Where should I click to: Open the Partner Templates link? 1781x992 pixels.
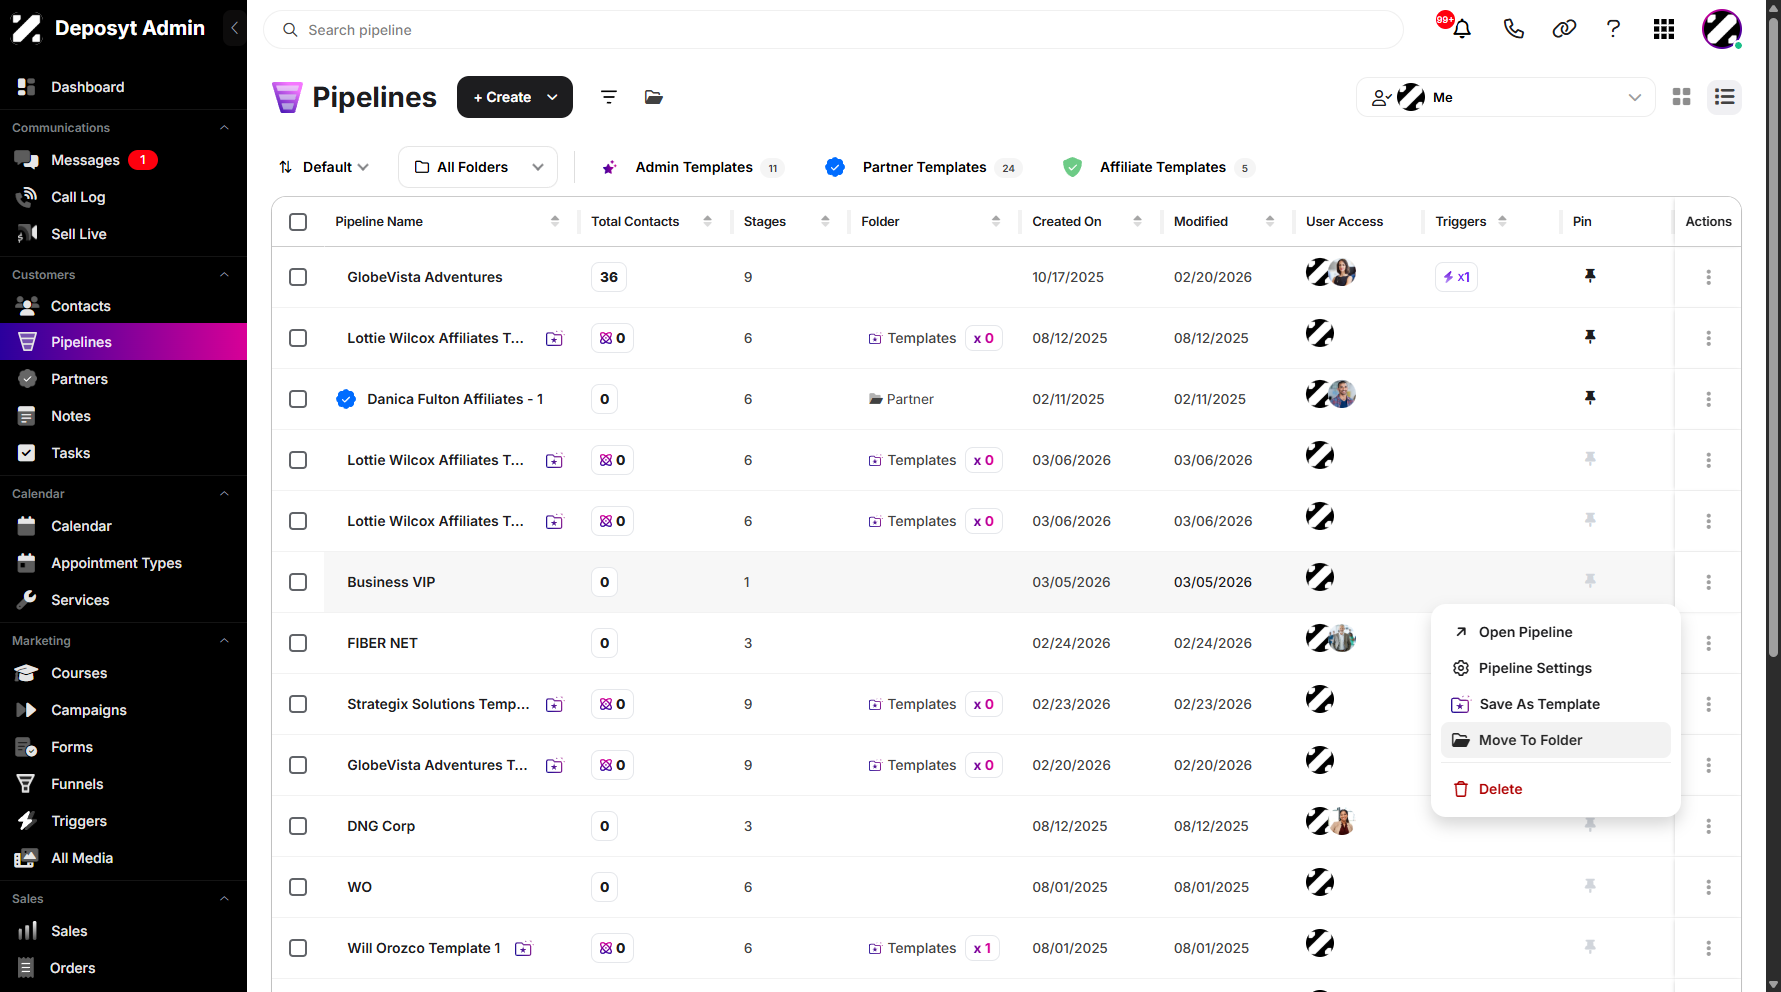pyautogui.click(x=922, y=167)
